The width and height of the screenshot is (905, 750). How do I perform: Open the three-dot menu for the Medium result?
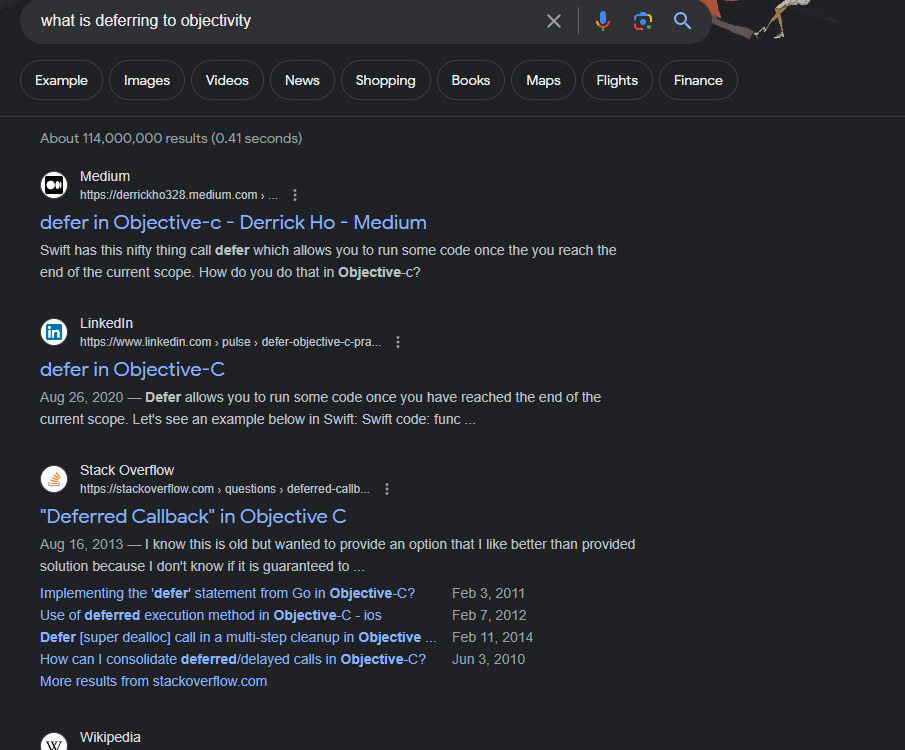[x=295, y=195]
